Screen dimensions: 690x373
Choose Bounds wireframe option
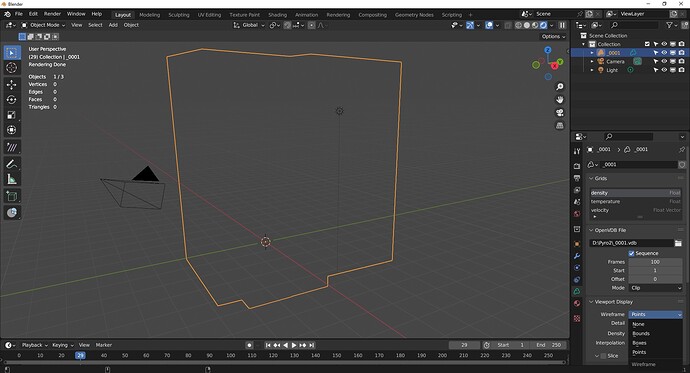(x=641, y=333)
